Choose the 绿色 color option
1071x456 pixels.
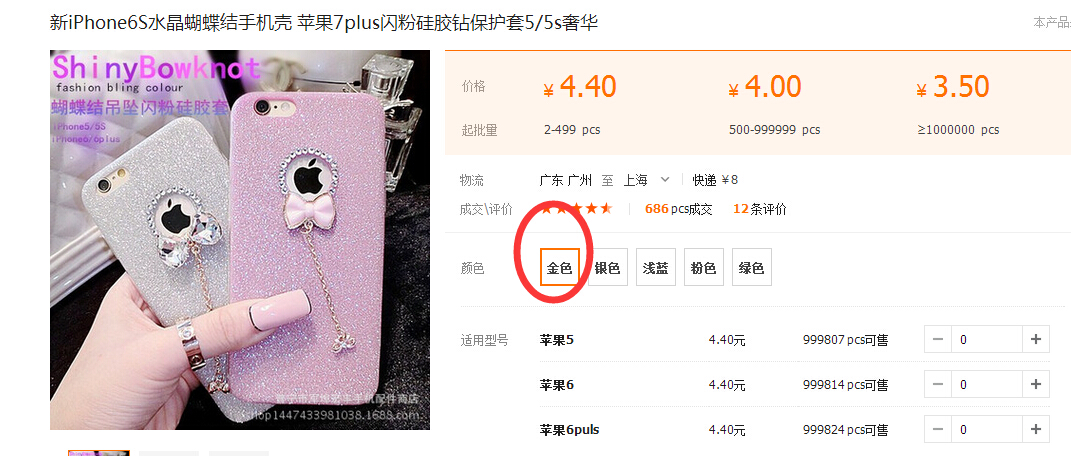click(x=751, y=267)
